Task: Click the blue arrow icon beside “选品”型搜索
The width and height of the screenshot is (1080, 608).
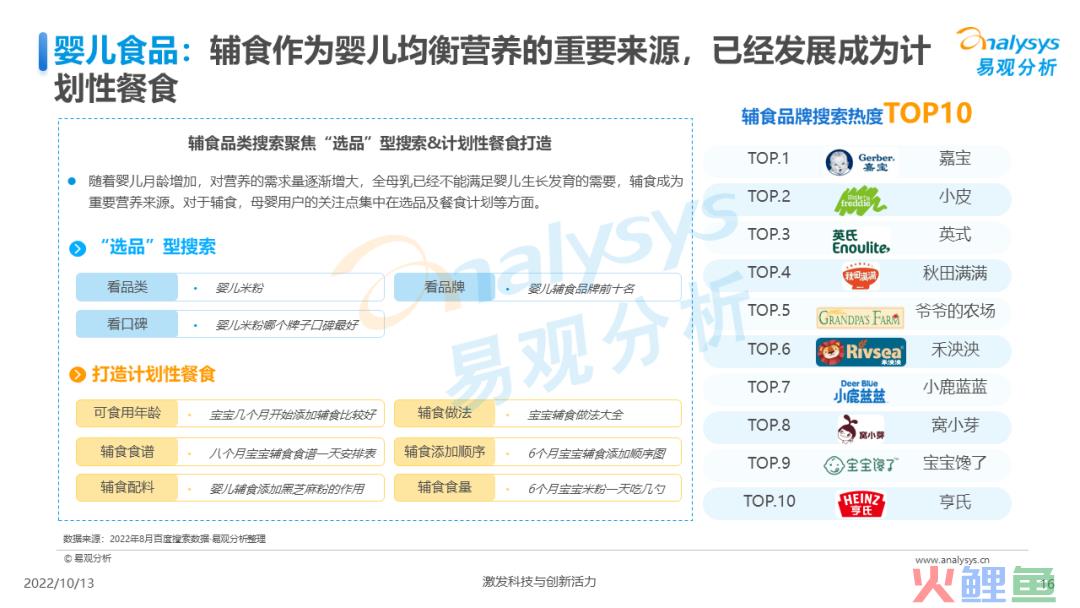Action: pos(78,248)
